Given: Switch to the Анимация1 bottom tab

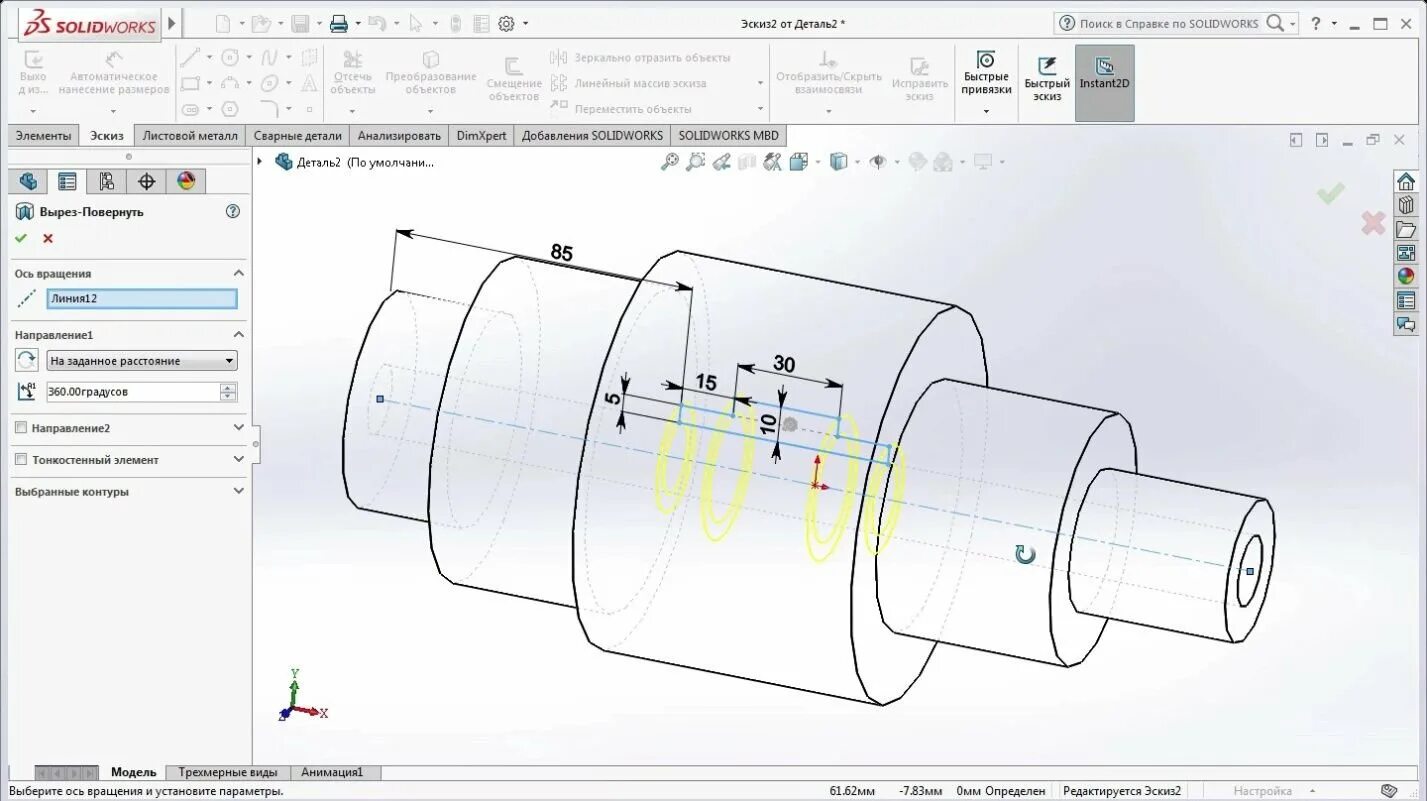Looking at the screenshot, I should (x=332, y=772).
